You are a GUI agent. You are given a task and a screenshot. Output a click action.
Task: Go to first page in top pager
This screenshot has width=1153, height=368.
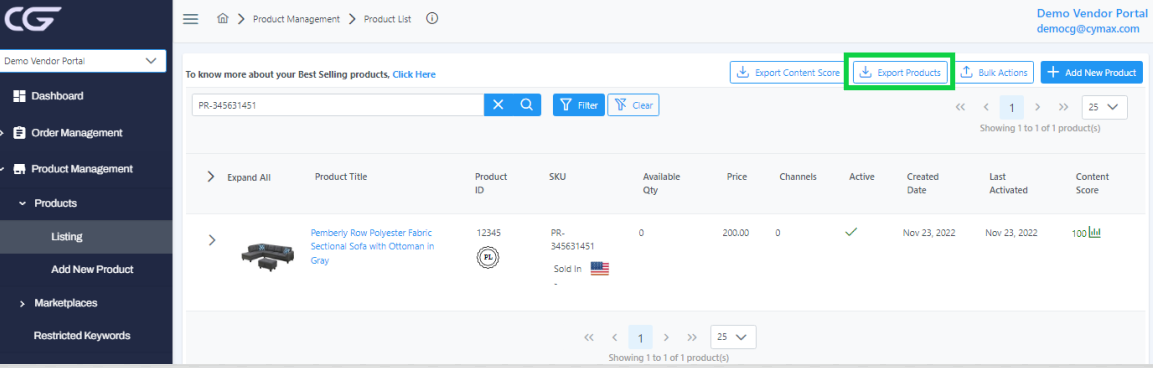(960, 107)
